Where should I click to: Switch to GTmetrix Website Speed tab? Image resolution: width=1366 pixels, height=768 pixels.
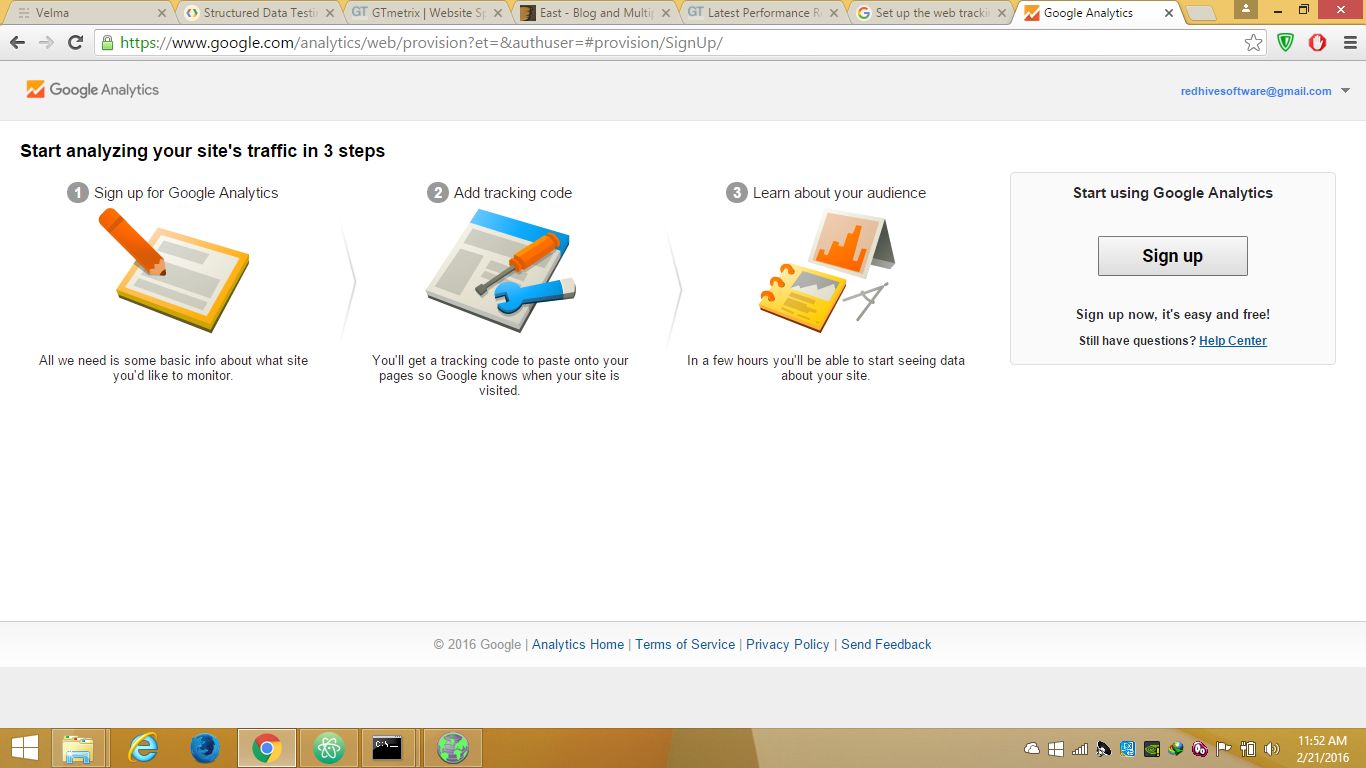(x=427, y=13)
